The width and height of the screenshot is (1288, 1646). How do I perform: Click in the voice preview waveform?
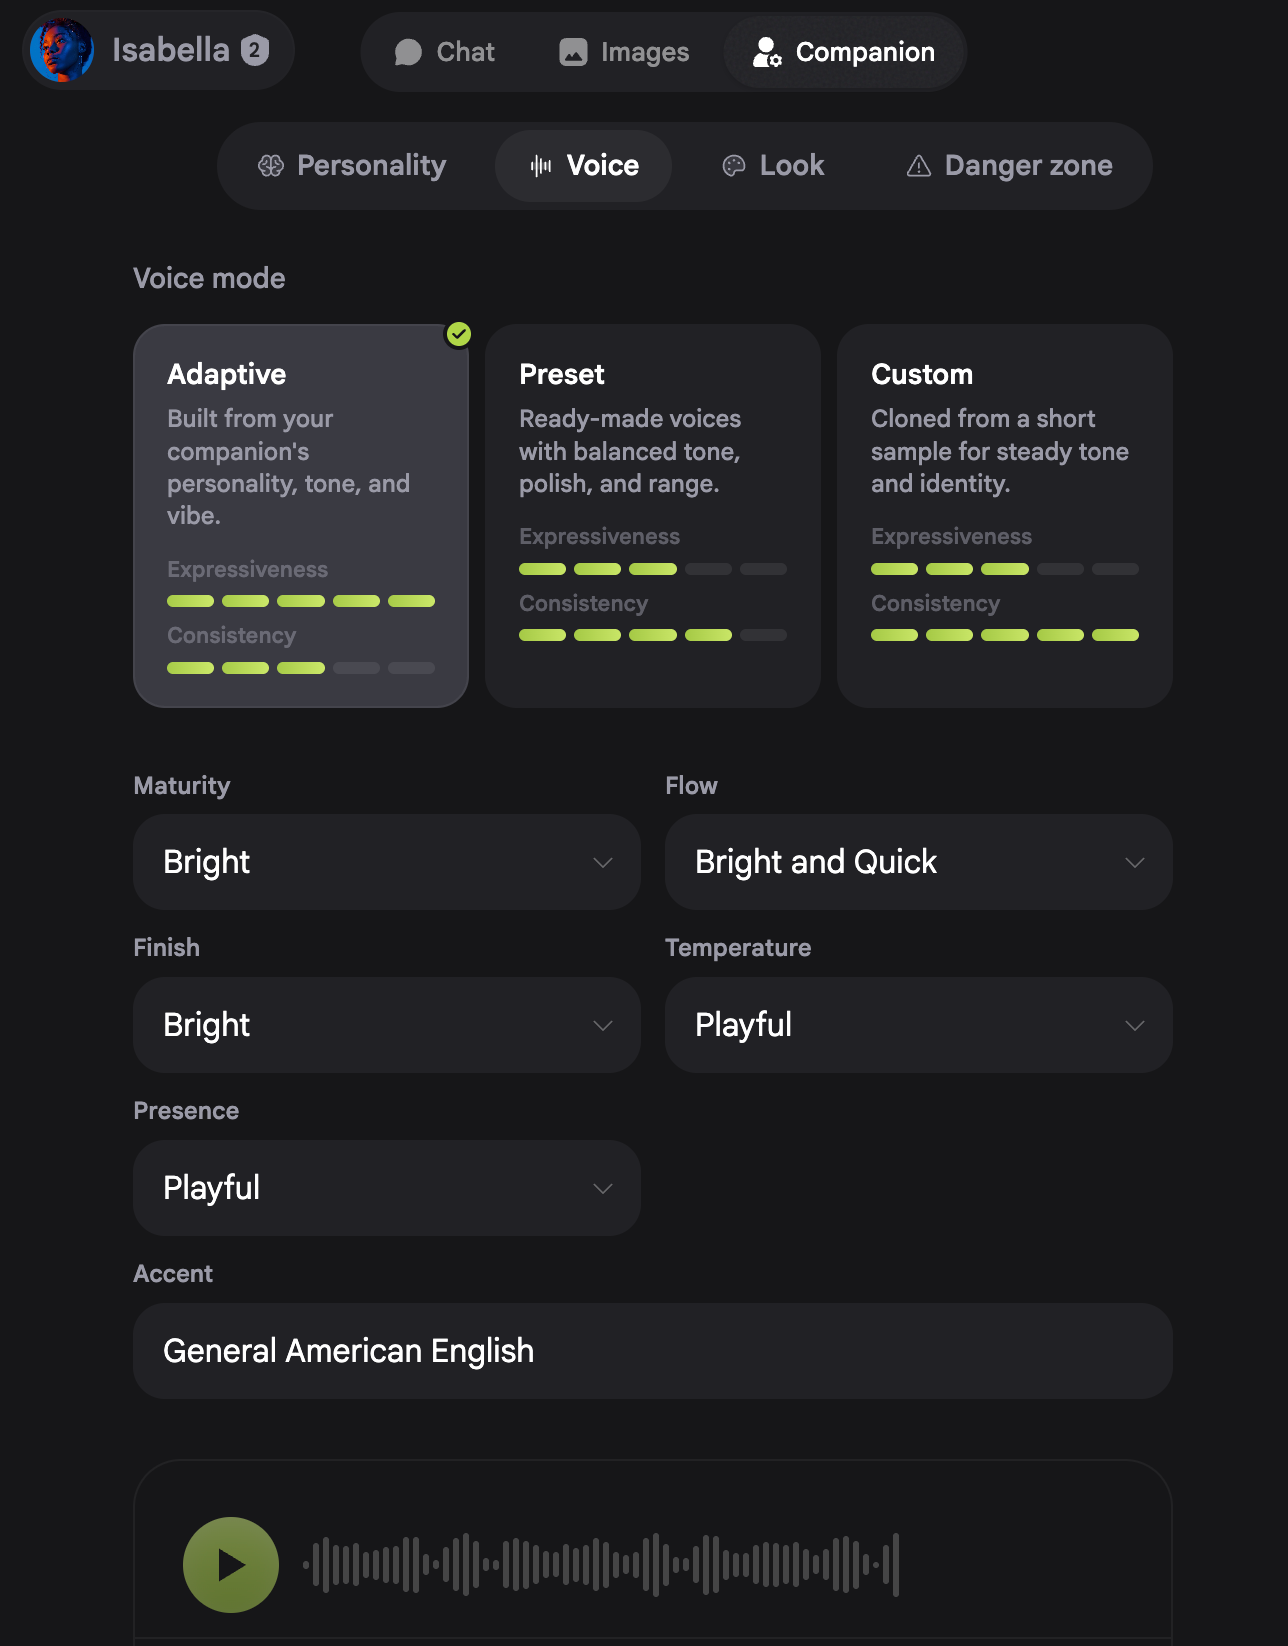pos(602,1565)
